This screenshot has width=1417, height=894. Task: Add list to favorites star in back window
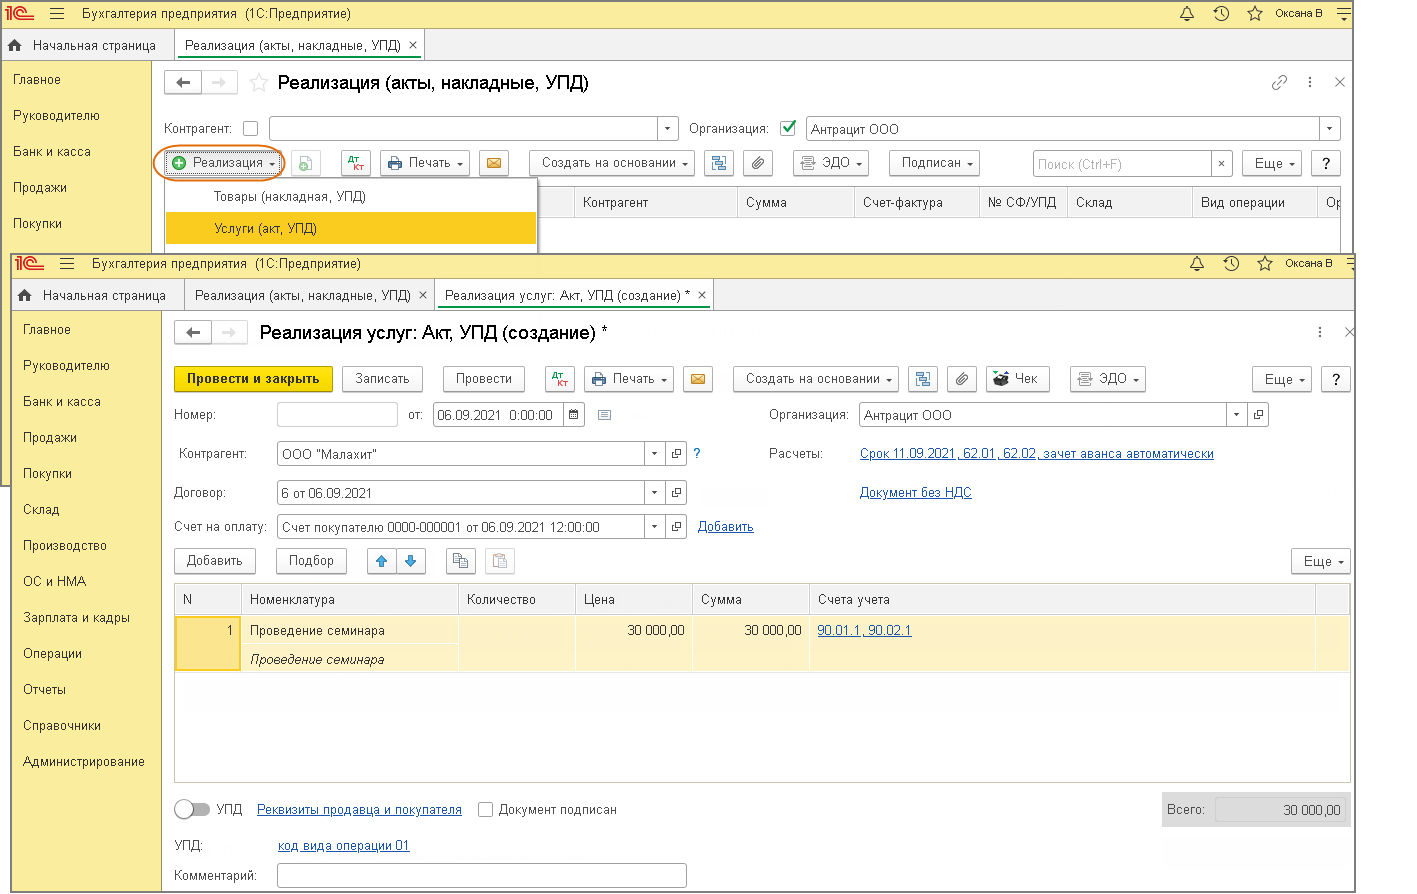pyautogui.click(x=259, y=83)
